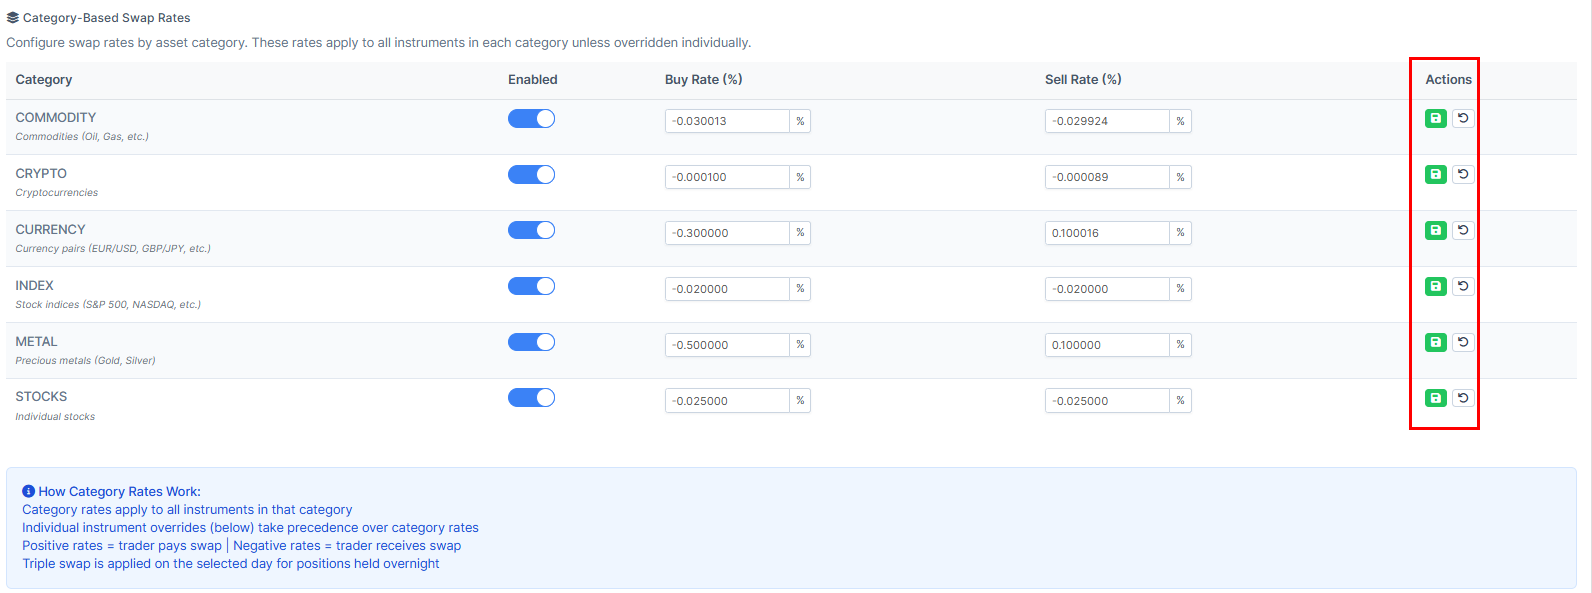Toggle the STOCKS category enabled switch

pos(531,398)
